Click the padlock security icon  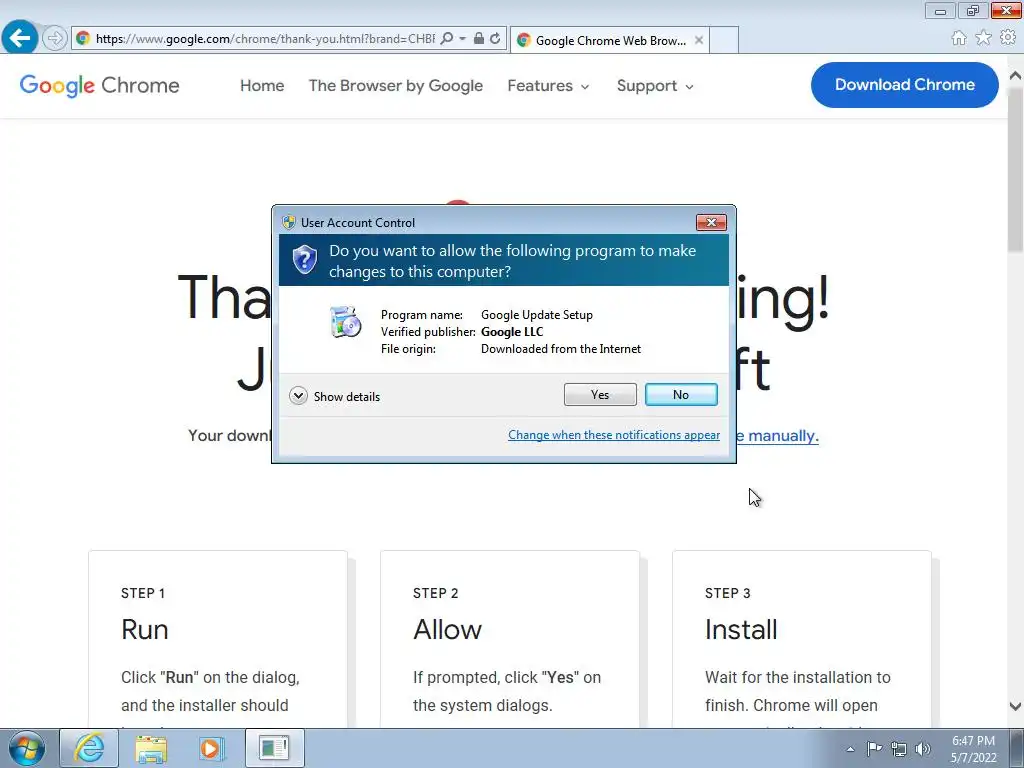pyautogui.click(x=479, y=38)
